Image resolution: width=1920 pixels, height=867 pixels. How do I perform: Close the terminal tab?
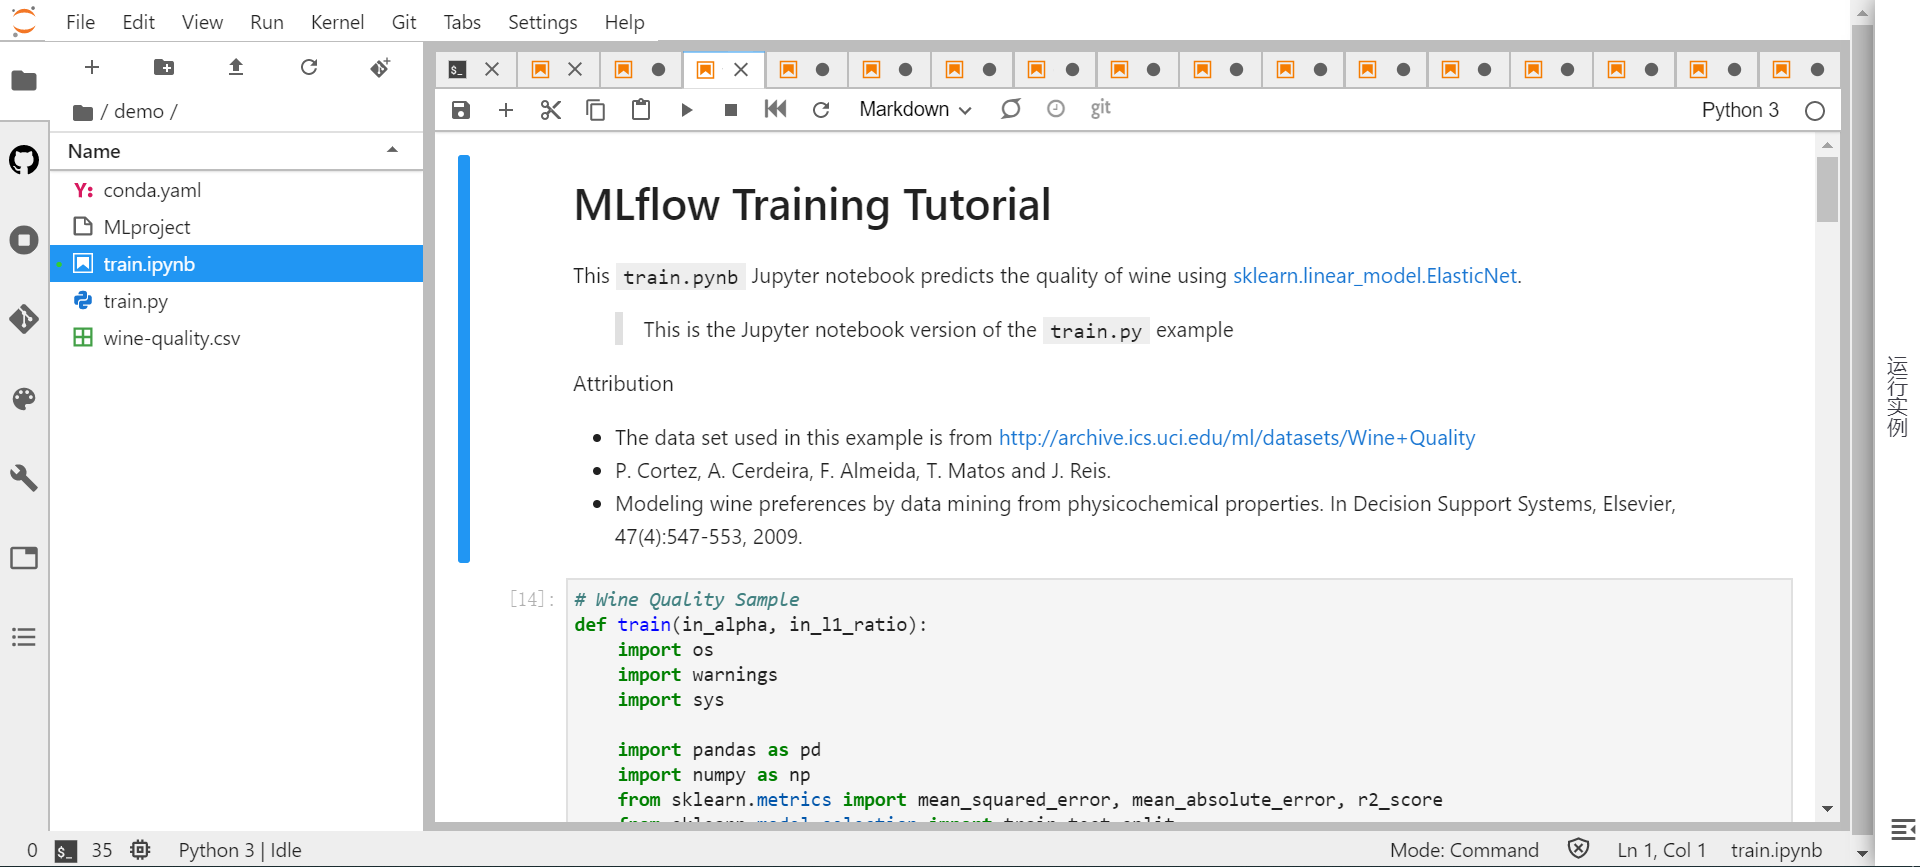492,69
